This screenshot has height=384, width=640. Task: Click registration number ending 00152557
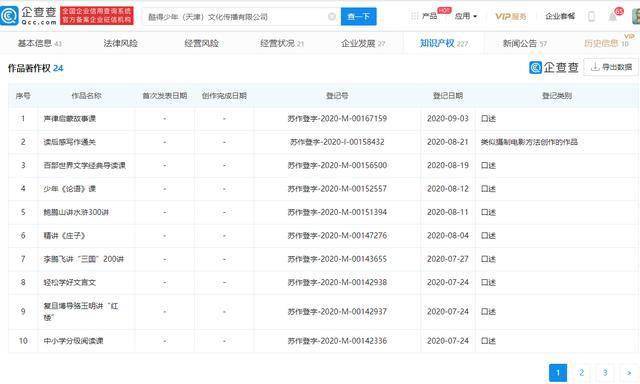point(337,189)
